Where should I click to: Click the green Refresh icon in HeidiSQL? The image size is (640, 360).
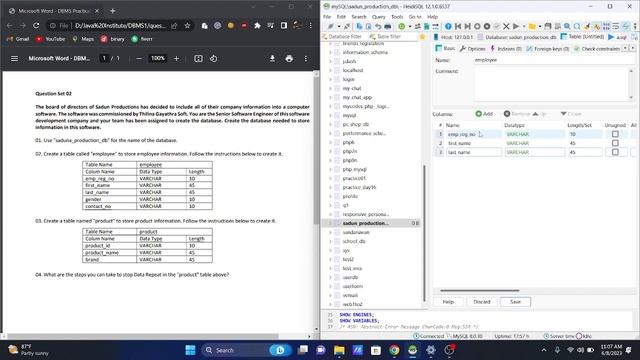tap(402, 26)
